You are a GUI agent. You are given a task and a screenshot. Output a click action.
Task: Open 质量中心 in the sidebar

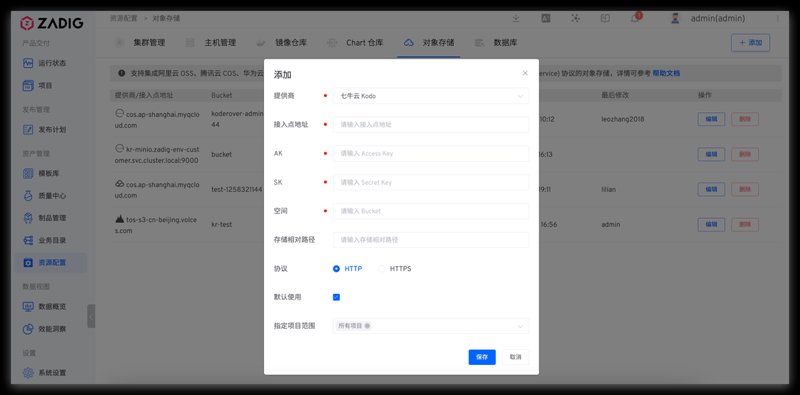click(45, 196)
